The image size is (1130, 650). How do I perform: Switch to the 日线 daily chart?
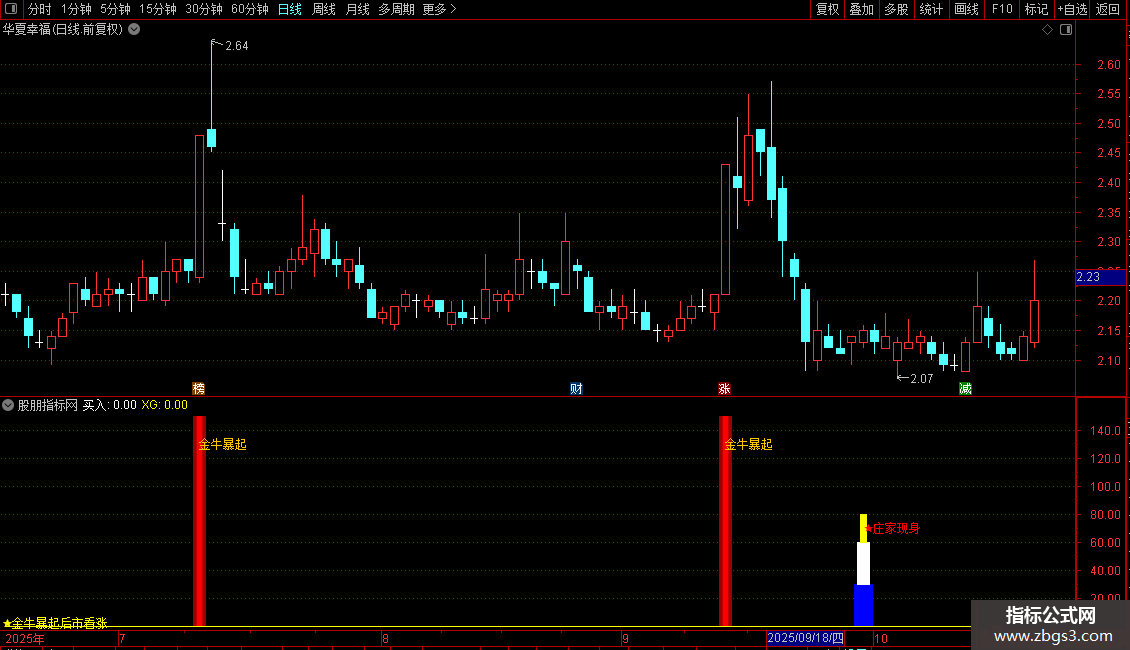click(x=290, y=9)
